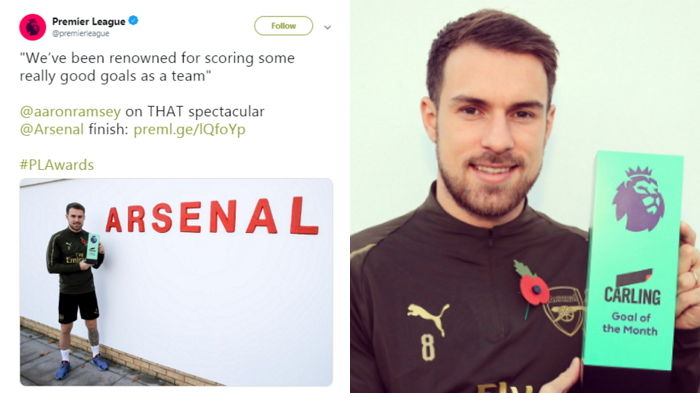700x393 pixels.
Task: Open the @premierleague handle link
Action: pos(80,33)
